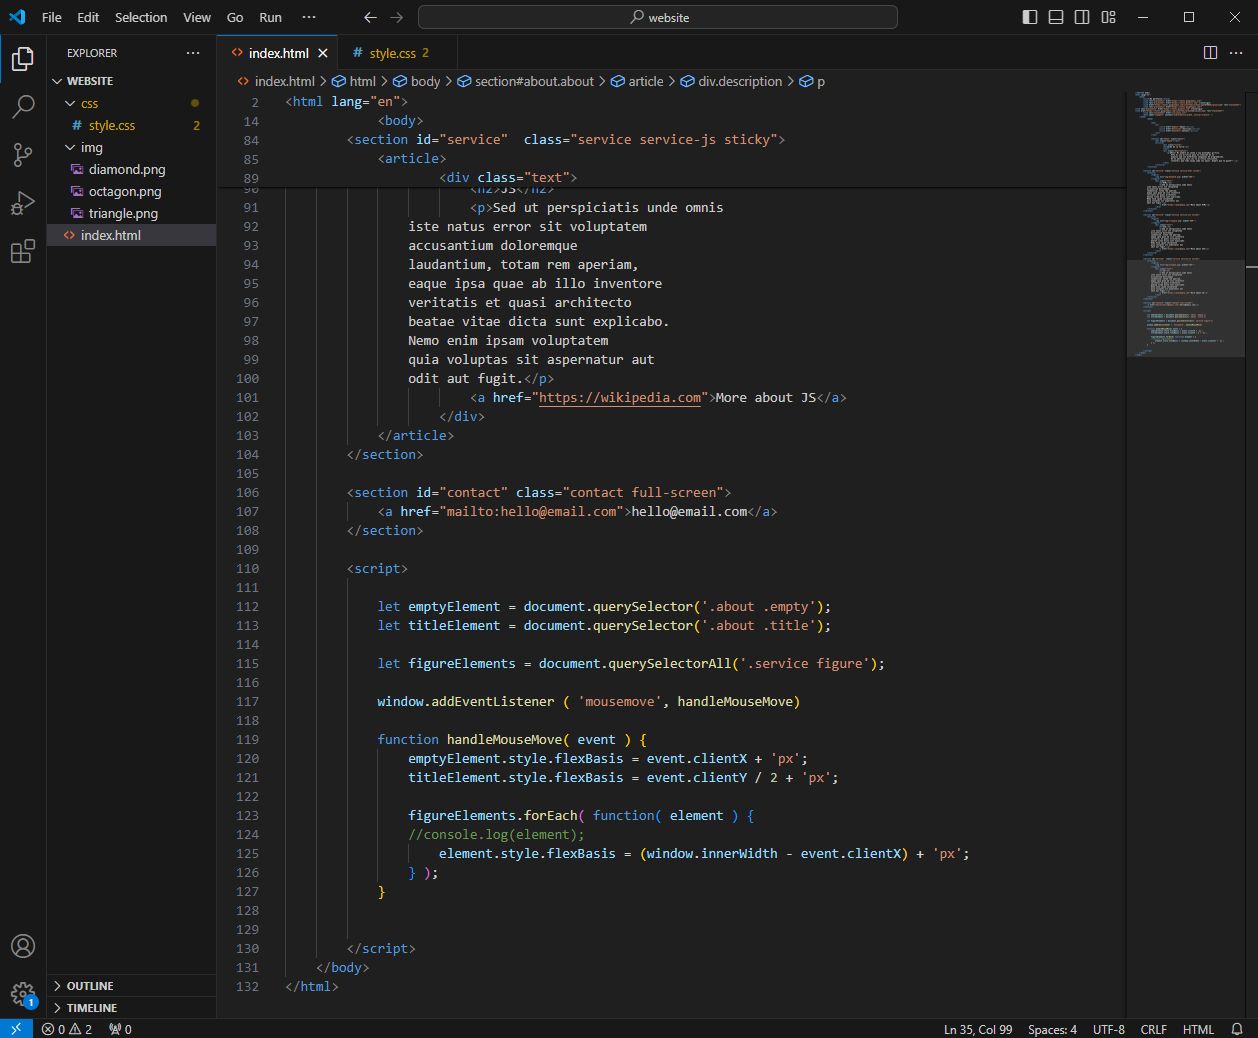Toggle the primary side bar visibility
The height and width of the screenshot is (1038, 1258).
(x=1030, y=17)
